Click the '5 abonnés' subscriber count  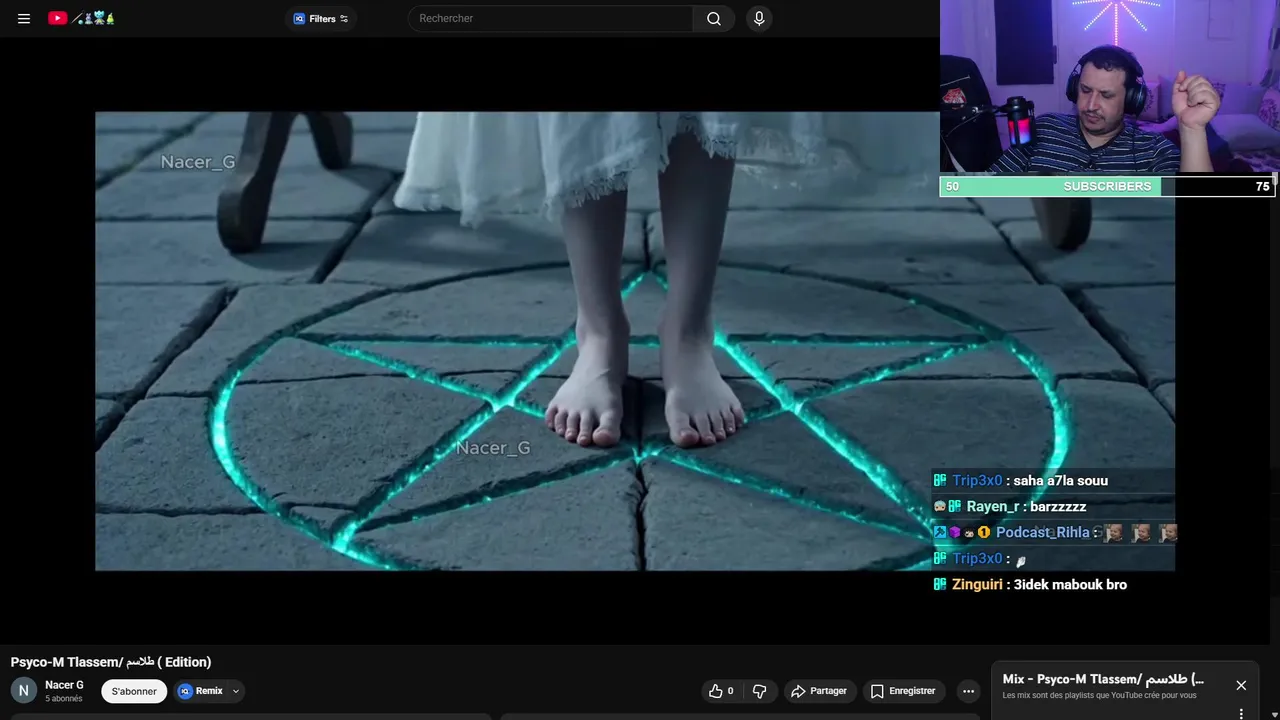click(x=63, y=699)
